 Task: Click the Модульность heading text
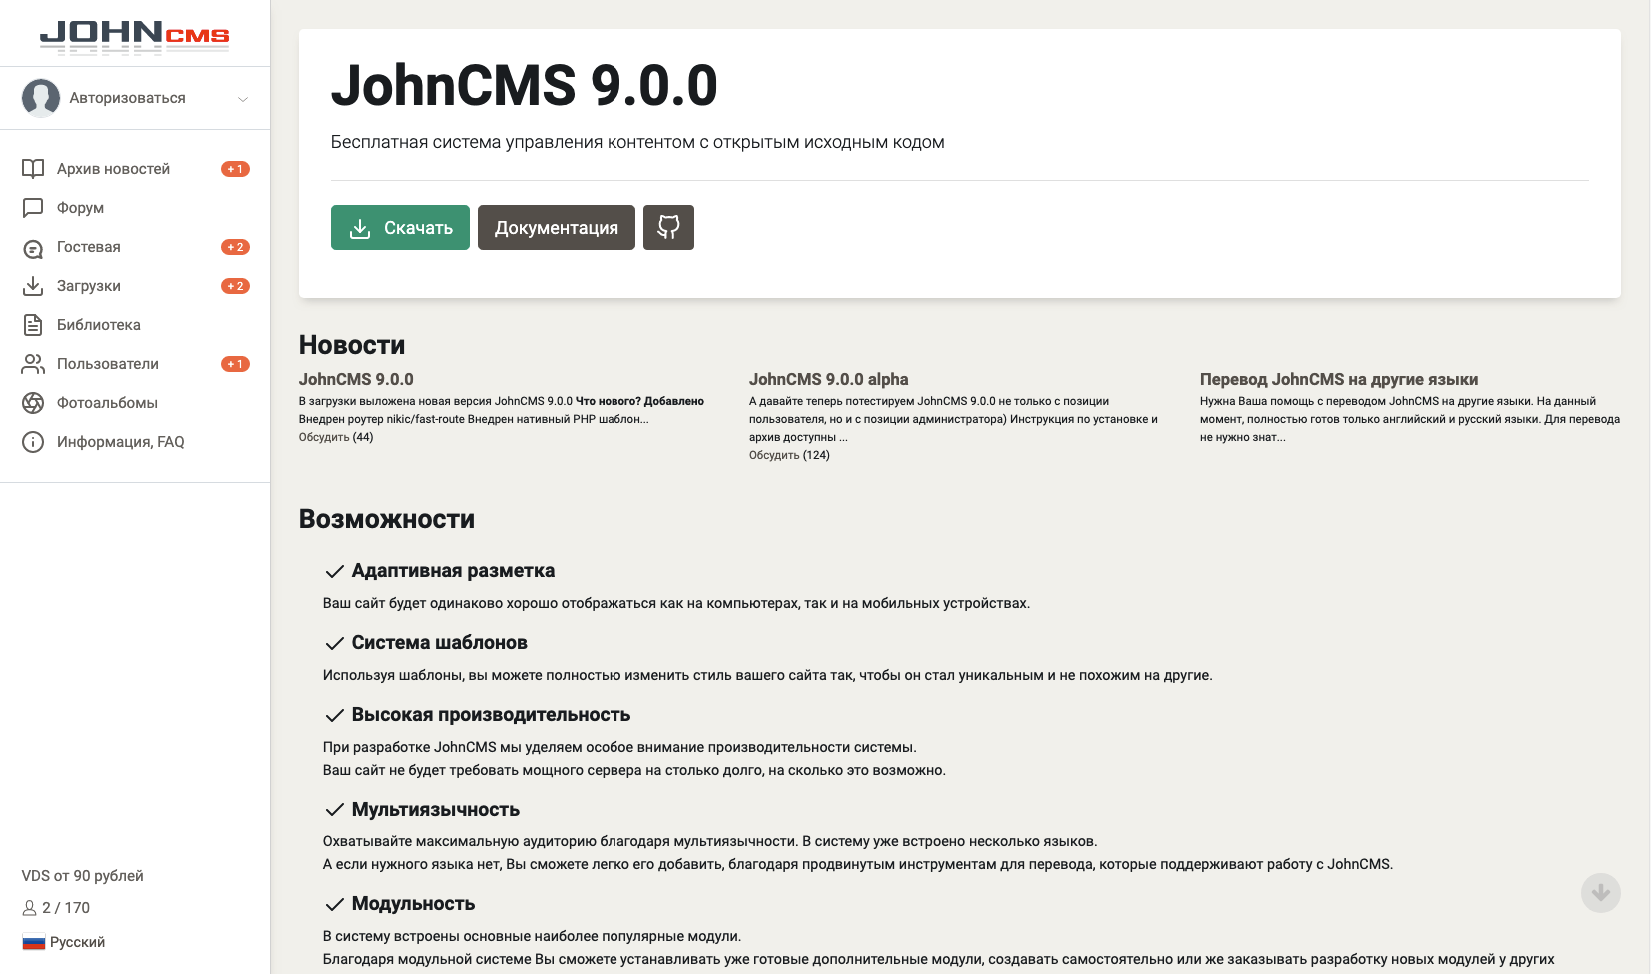[x=413, y=904]
